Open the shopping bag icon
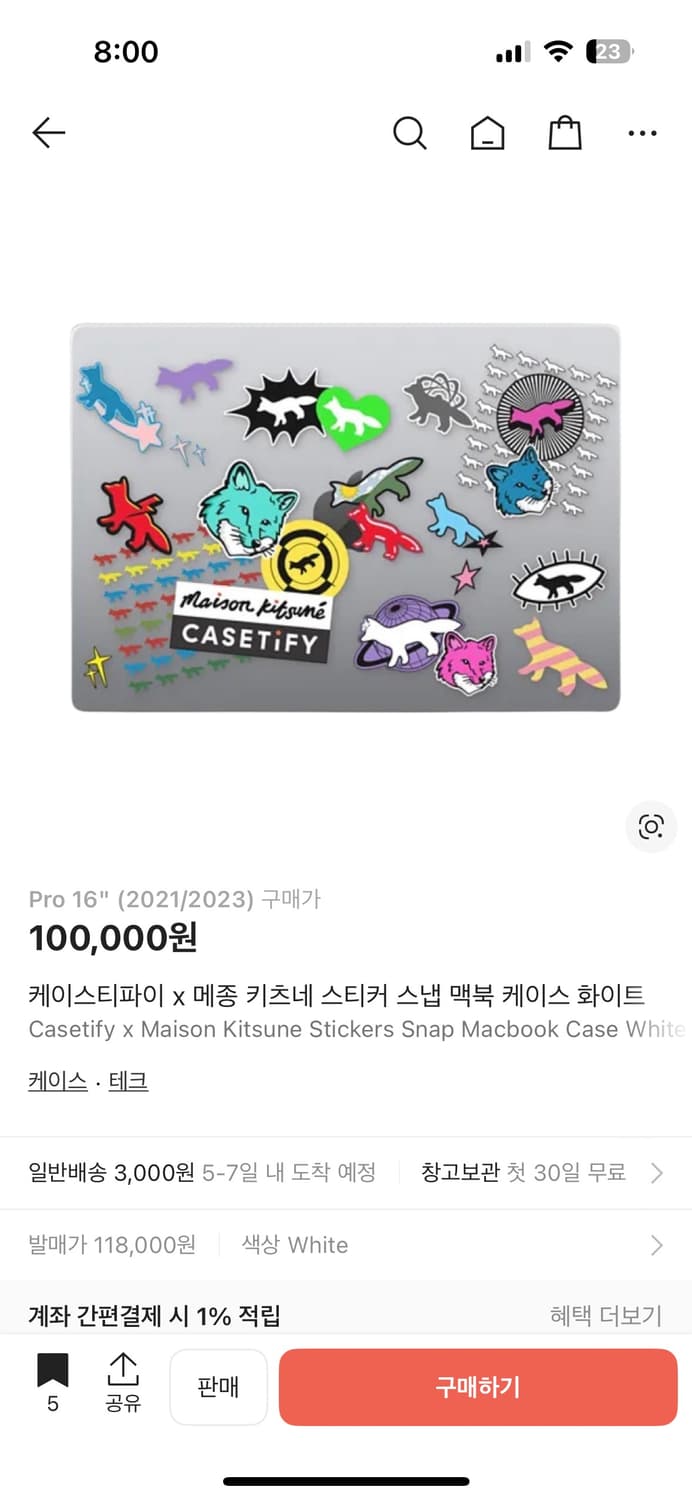 click(565, 133)
